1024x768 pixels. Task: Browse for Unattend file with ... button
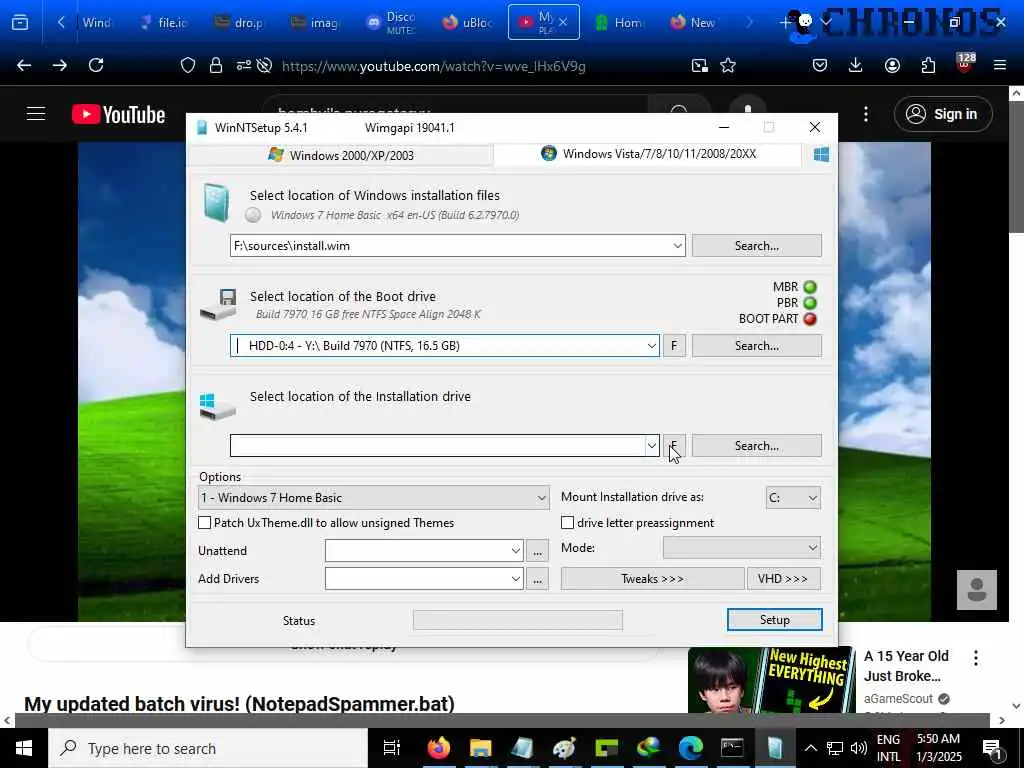tap(537, 551)
